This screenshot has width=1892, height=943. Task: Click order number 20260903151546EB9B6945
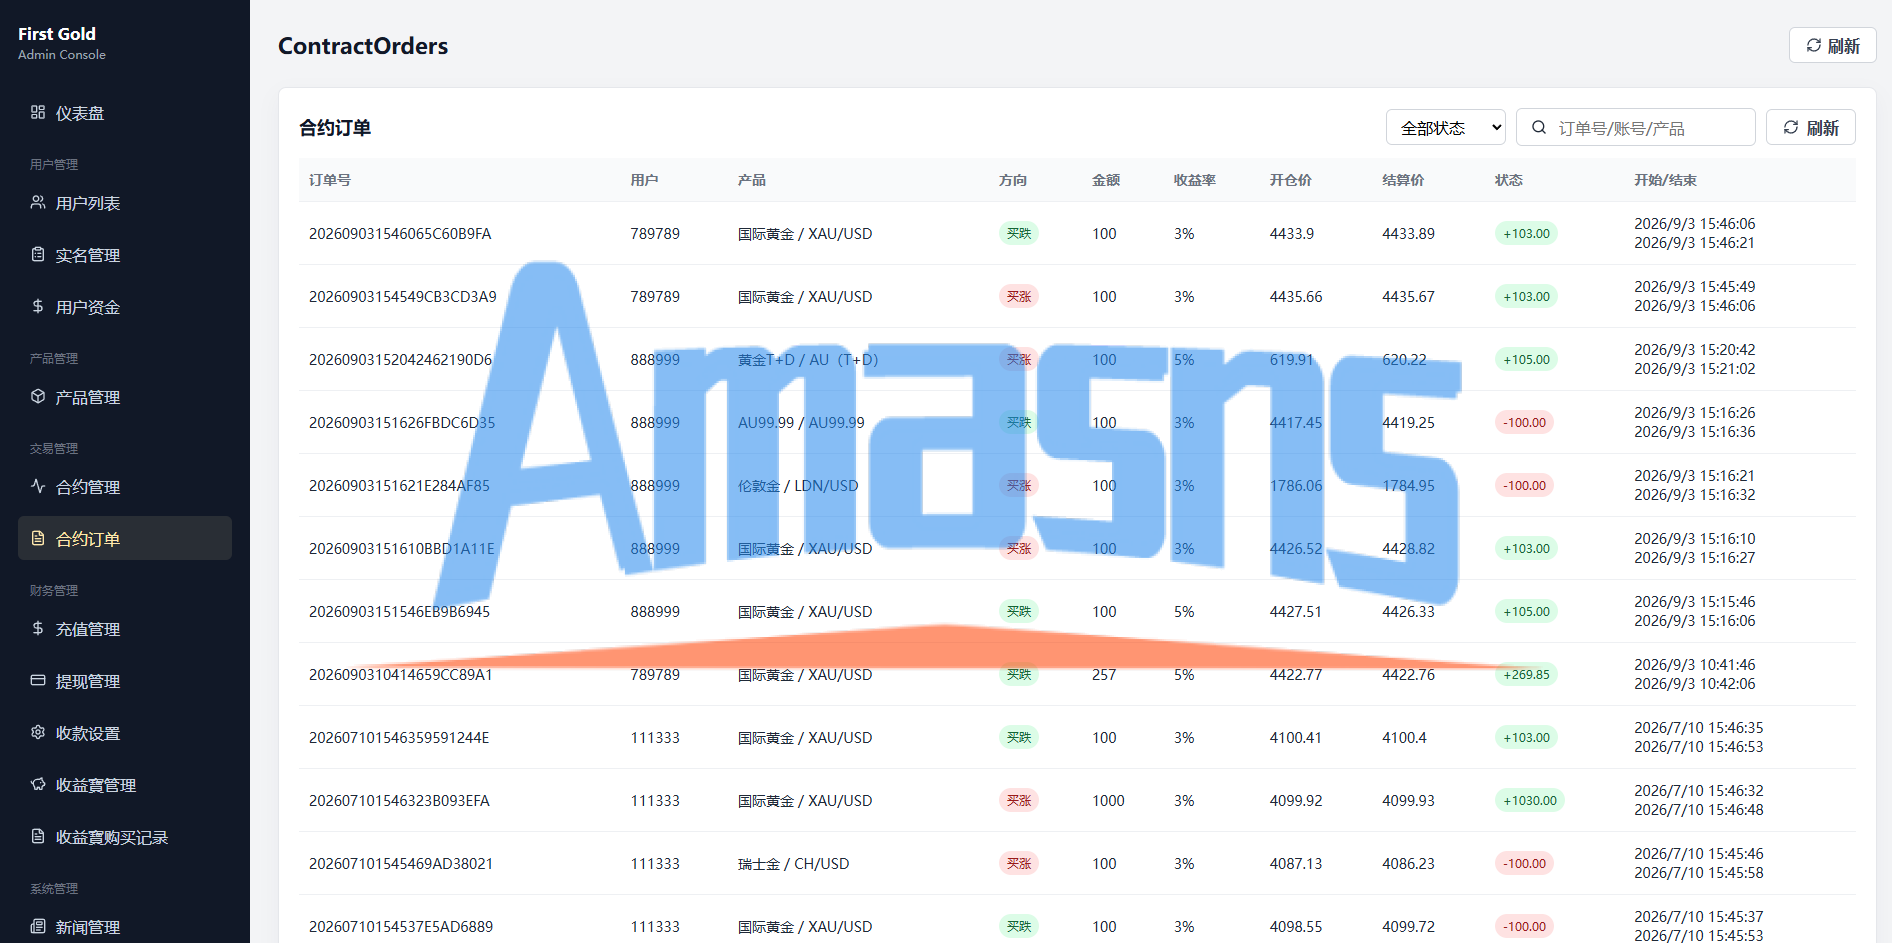point(400,611)
